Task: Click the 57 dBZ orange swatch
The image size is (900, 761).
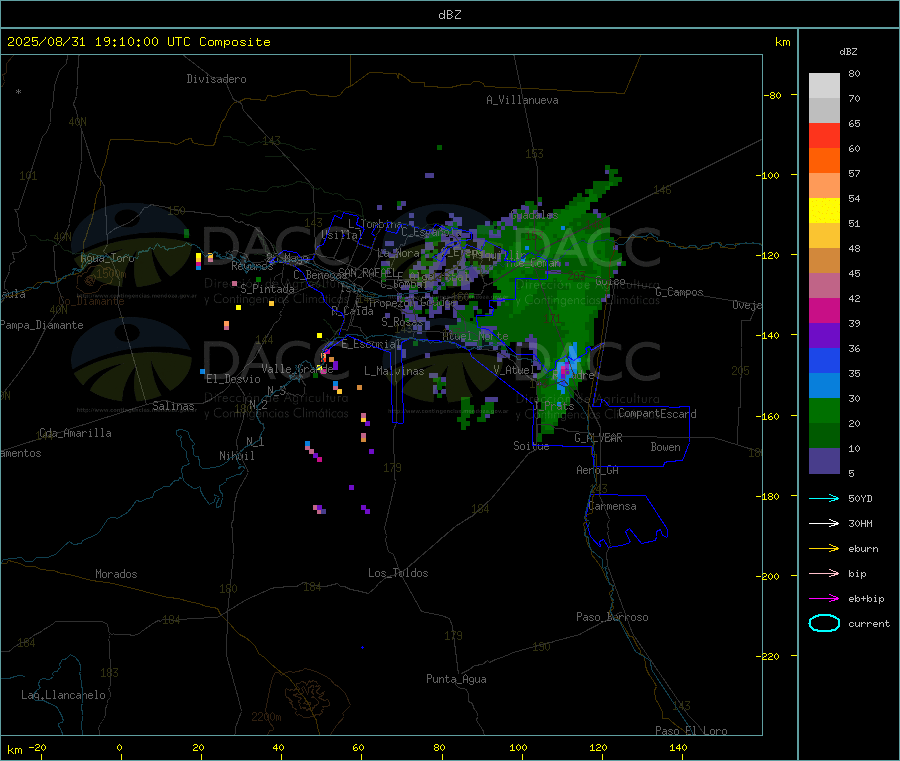Action: [x=824, y=161]
